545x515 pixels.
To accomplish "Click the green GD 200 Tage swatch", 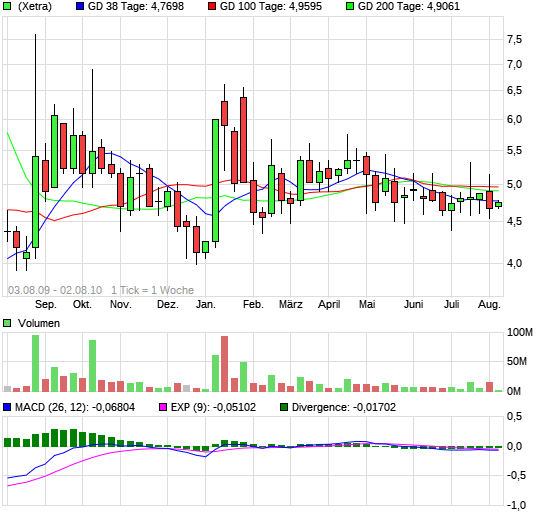I will coord(350,6).
